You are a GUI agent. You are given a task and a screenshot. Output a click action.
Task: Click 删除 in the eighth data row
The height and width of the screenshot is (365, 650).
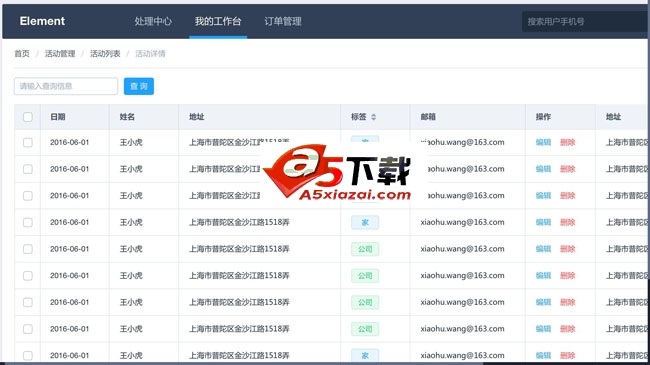(x=568, y=329)
